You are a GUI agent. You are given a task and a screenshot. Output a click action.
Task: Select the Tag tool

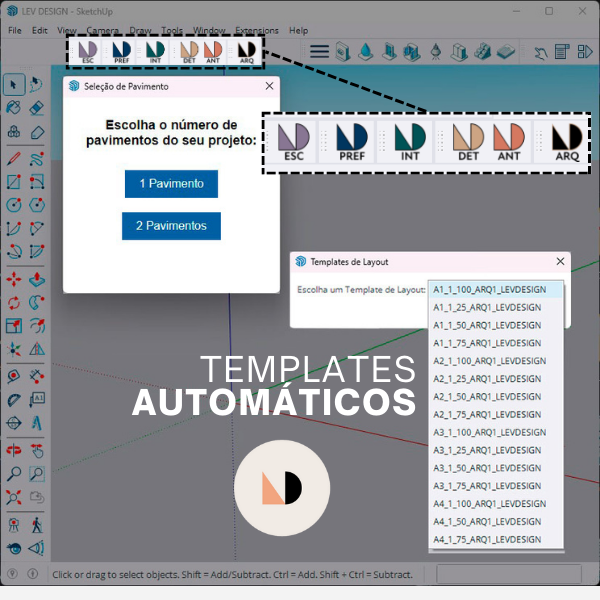point(37,132)
